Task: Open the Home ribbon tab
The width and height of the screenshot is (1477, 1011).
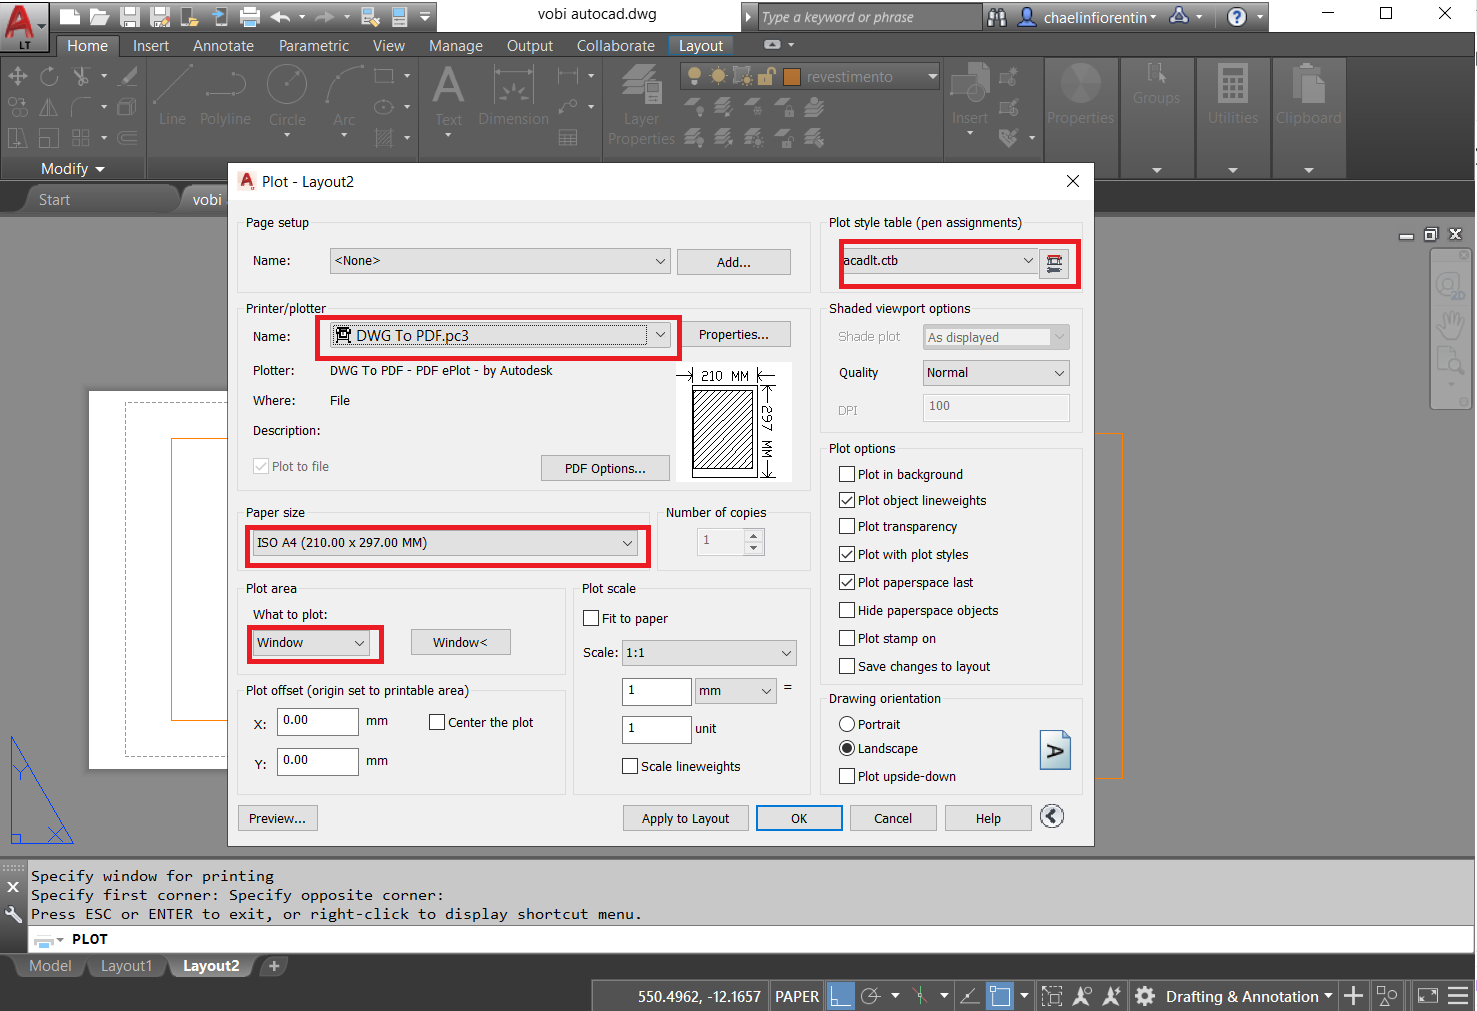Action: 88,46
